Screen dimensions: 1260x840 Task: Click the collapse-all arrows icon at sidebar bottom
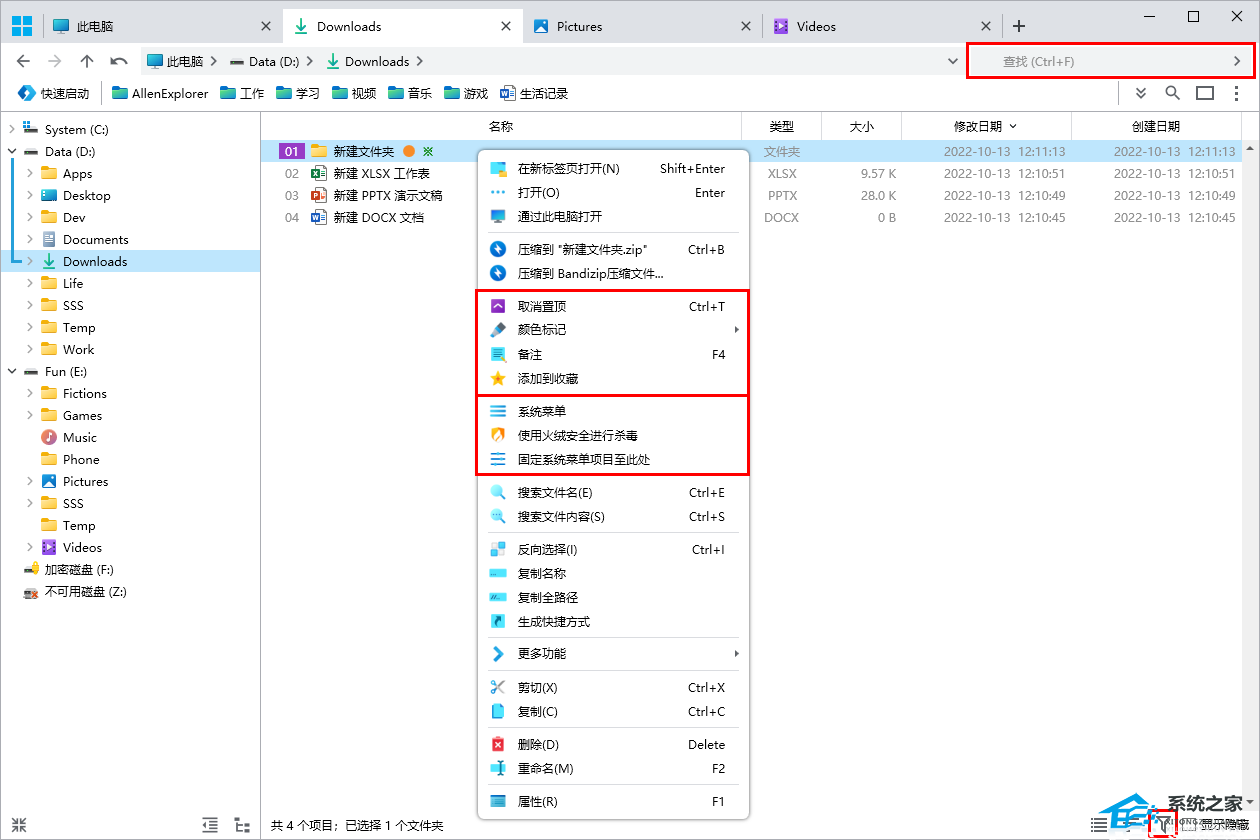[19, 825]
